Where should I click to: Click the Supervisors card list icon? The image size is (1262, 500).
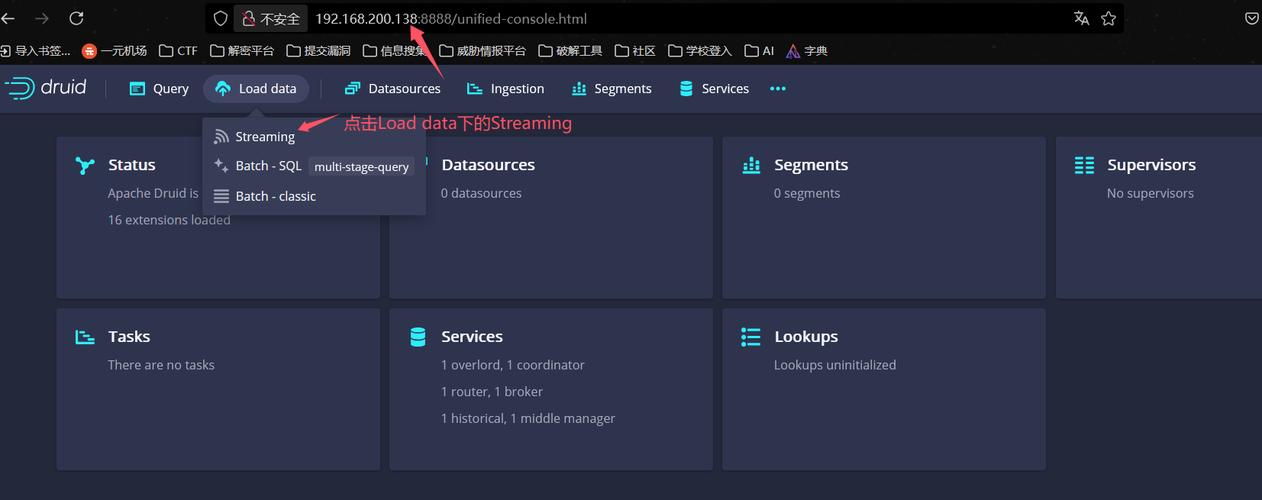pos(1084,165)
